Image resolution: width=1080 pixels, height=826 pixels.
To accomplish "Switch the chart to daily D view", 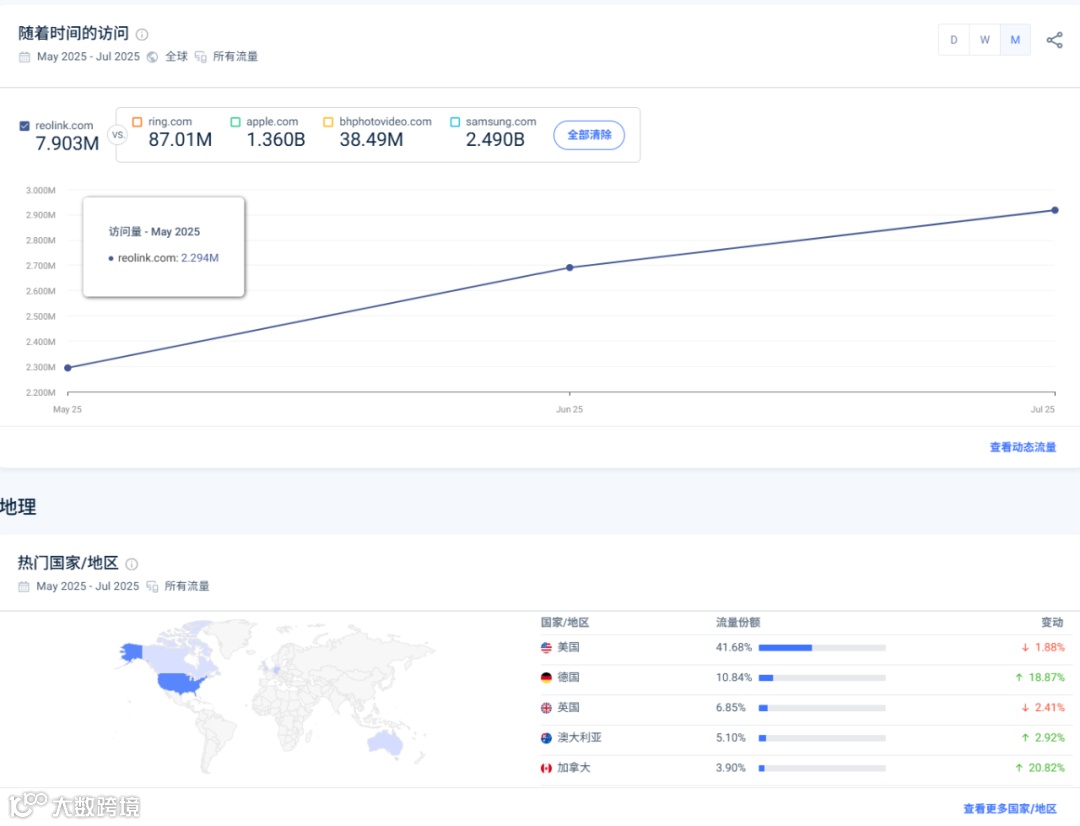I will coord(954,40).
